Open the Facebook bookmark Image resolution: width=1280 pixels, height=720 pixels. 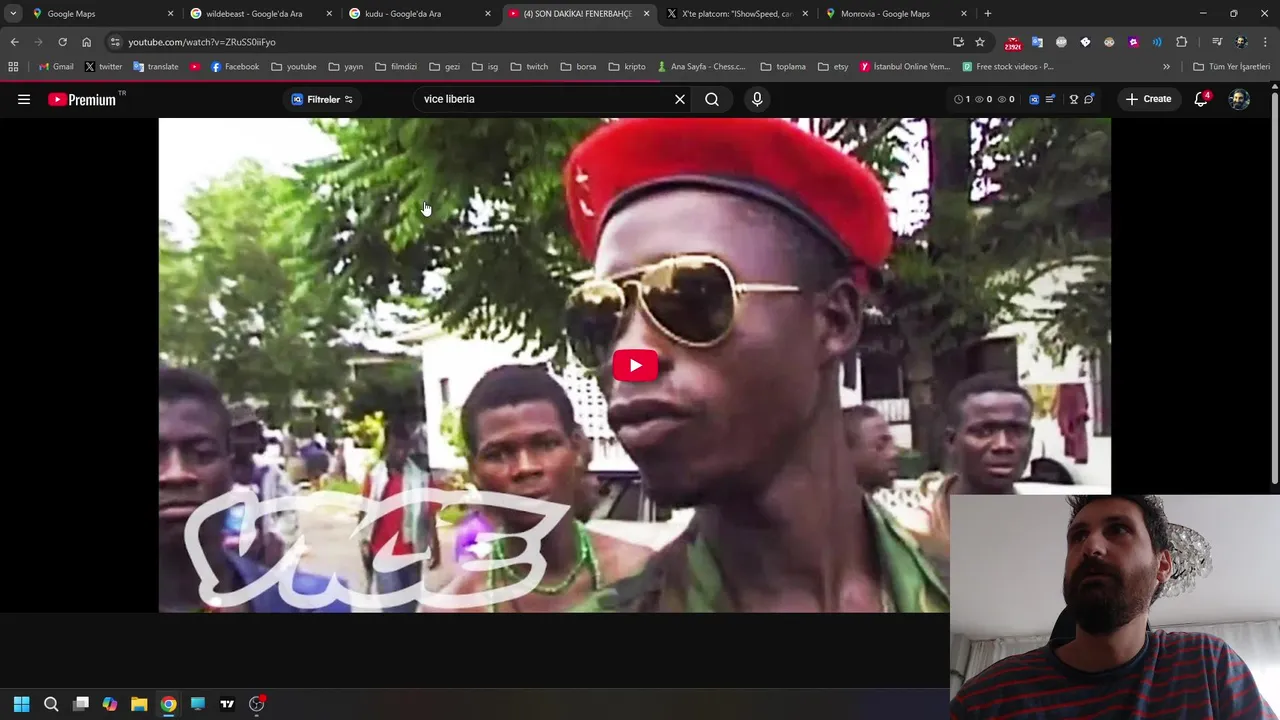point(234,67)
